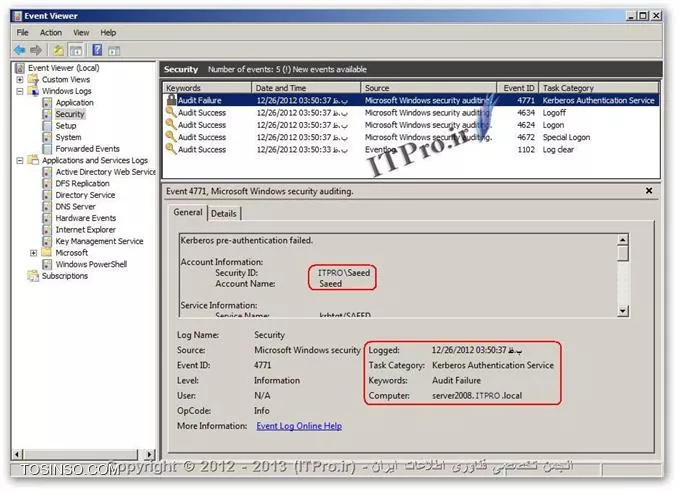
Task: Click the lock icon of Audit Failure row
Action: pyautogui.click(x=171, y=100)
